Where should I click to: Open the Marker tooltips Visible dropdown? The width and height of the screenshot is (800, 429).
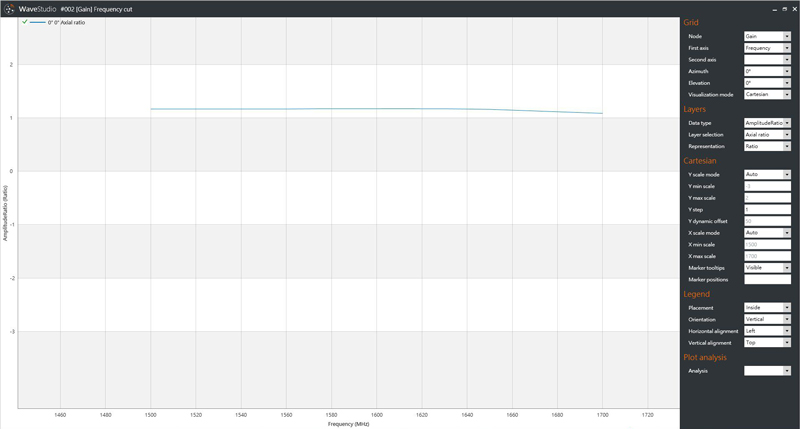pos(767,268)
